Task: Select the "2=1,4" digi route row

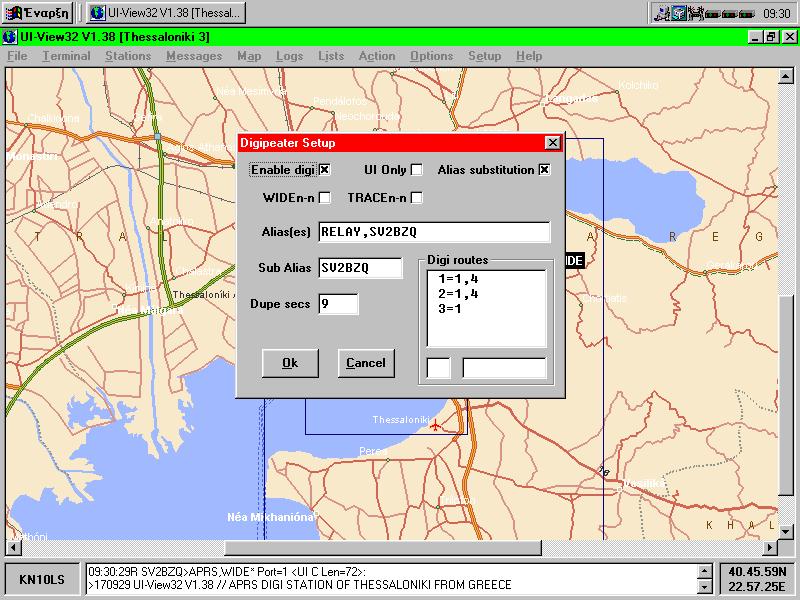Action: (x=486, y=293)
